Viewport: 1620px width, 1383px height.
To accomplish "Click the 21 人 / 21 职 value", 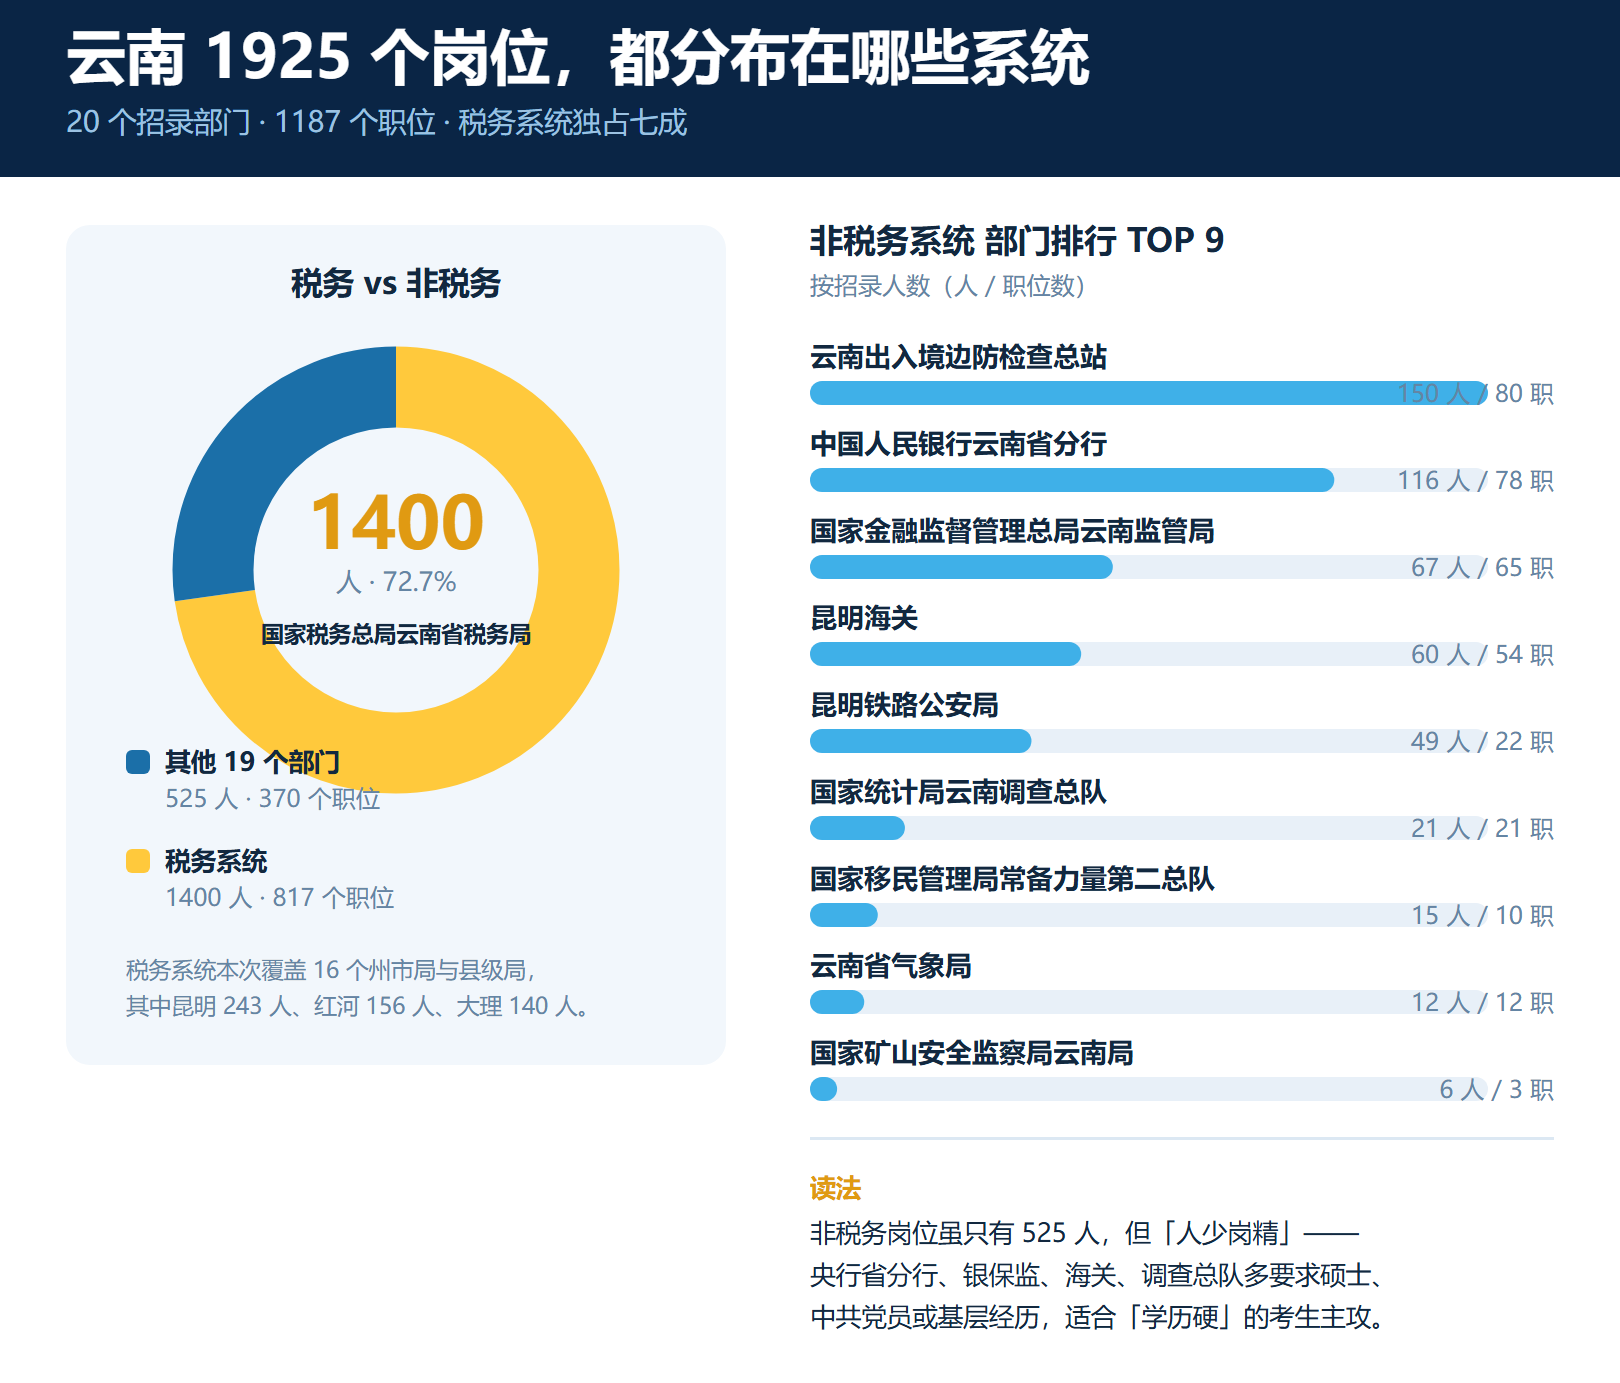I will (x=1482, y=828).
